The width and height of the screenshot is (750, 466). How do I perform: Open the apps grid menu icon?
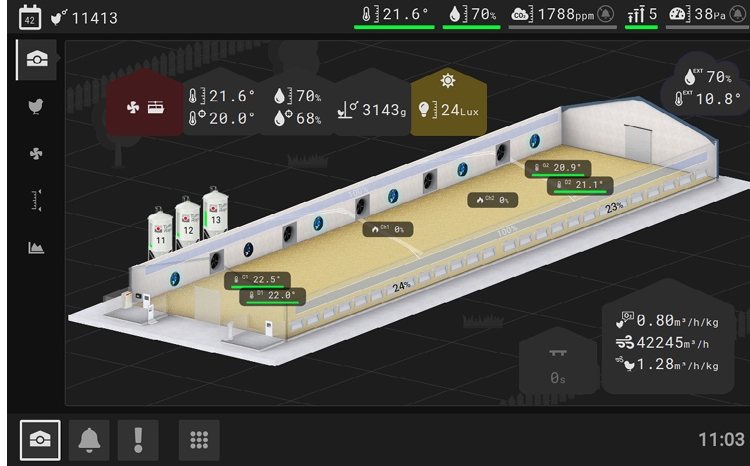pos(199,440)
